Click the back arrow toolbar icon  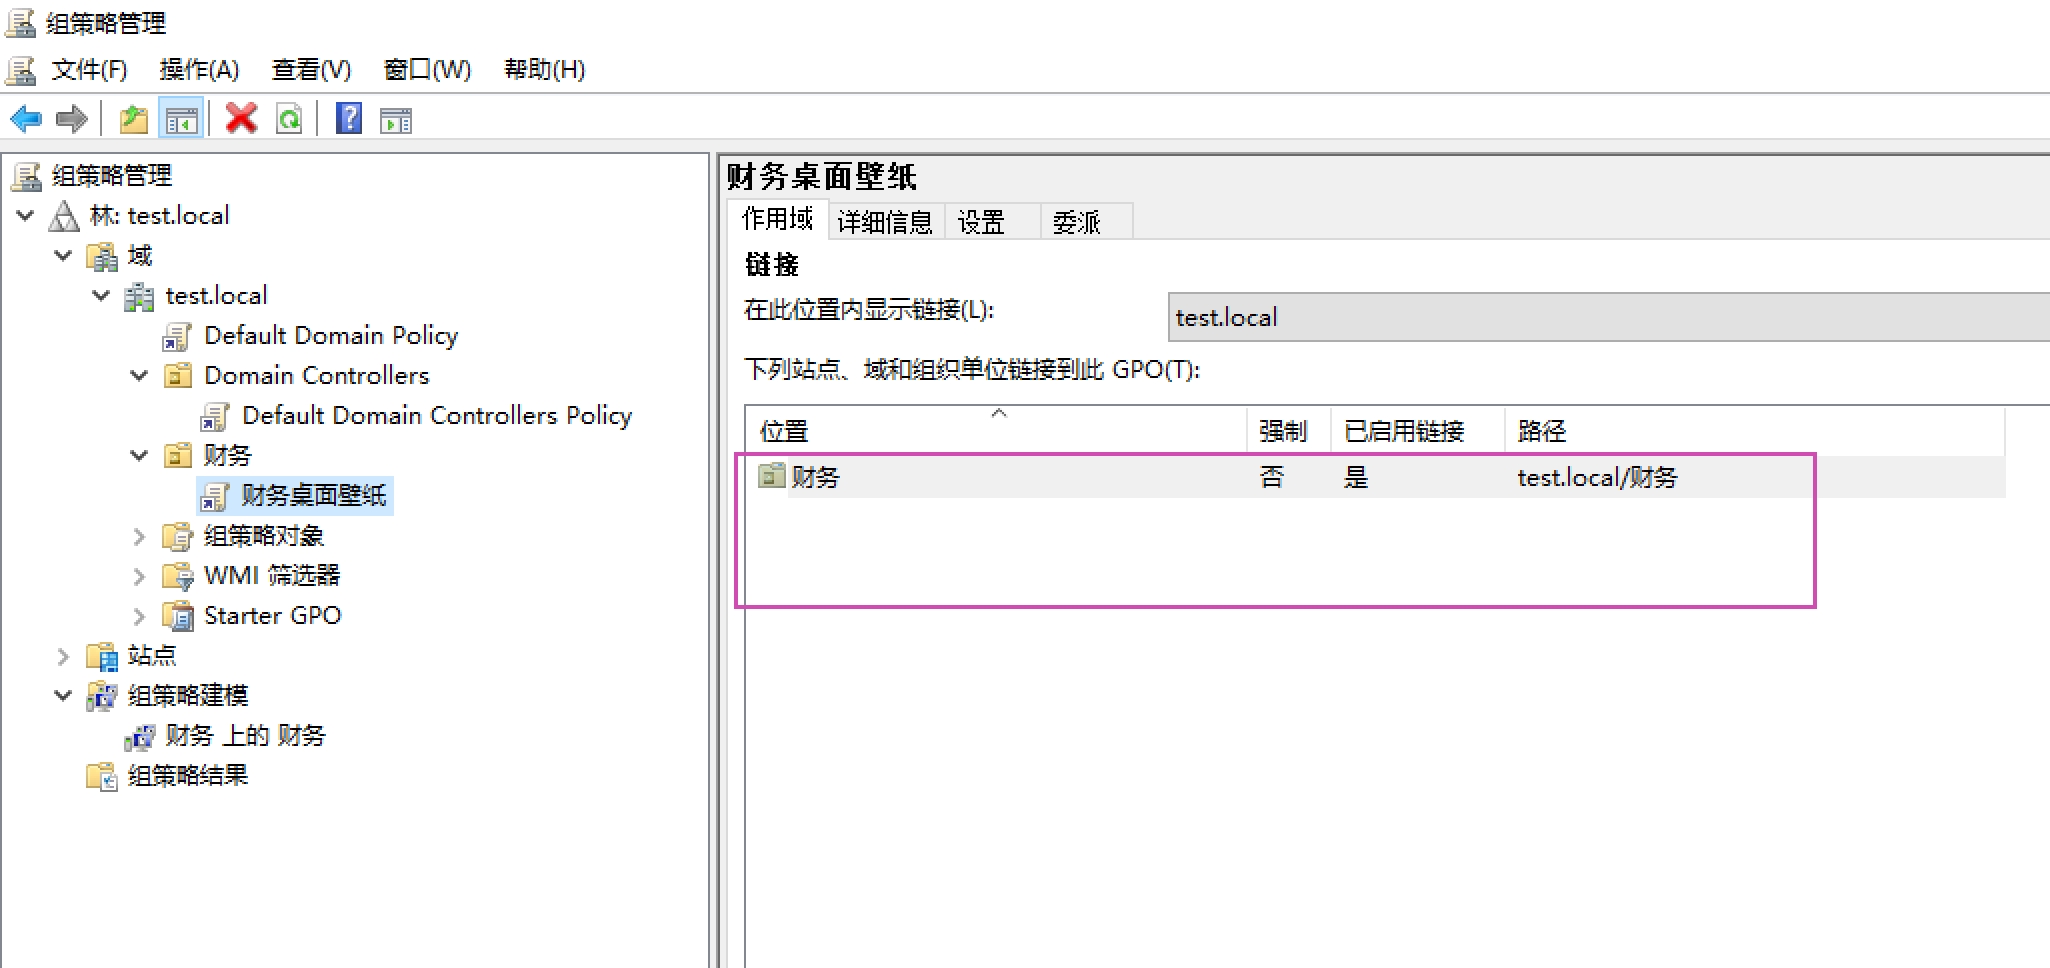pyautogui.click(x=26, y=120)
